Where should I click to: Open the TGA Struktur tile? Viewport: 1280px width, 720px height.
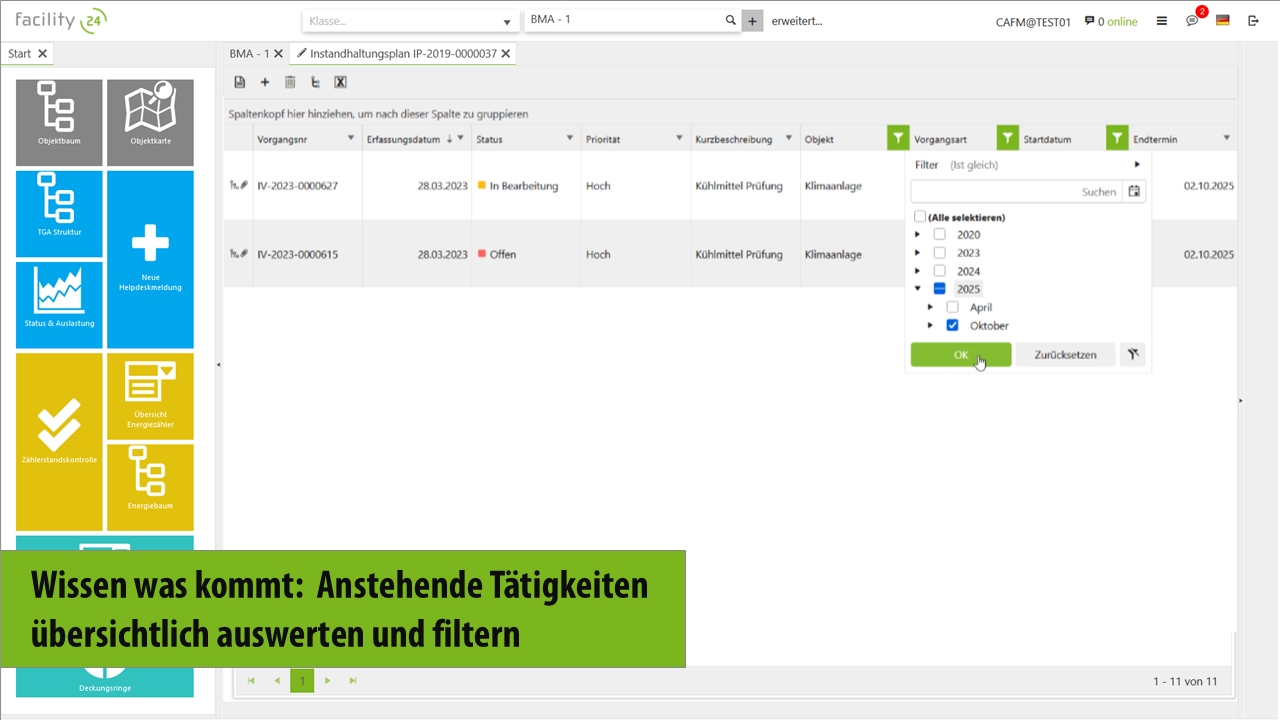pos(59,214)
